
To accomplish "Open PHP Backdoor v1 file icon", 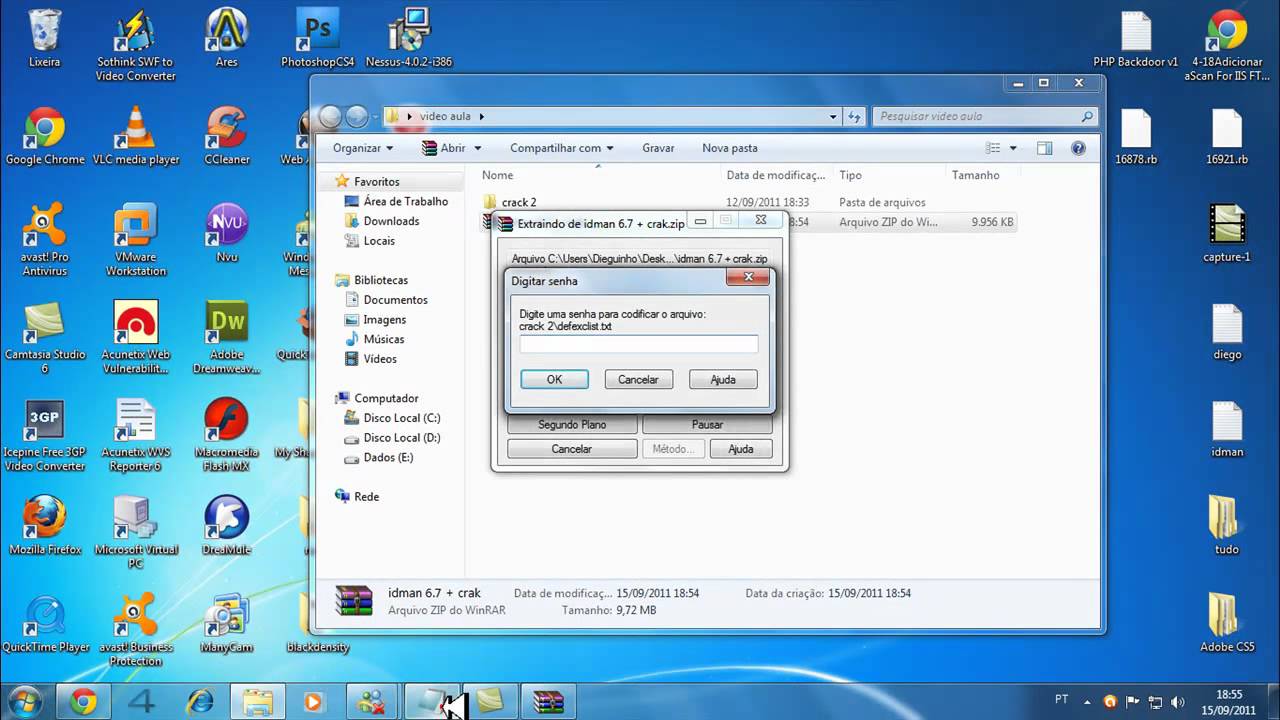I will (x=1136, y=38).
